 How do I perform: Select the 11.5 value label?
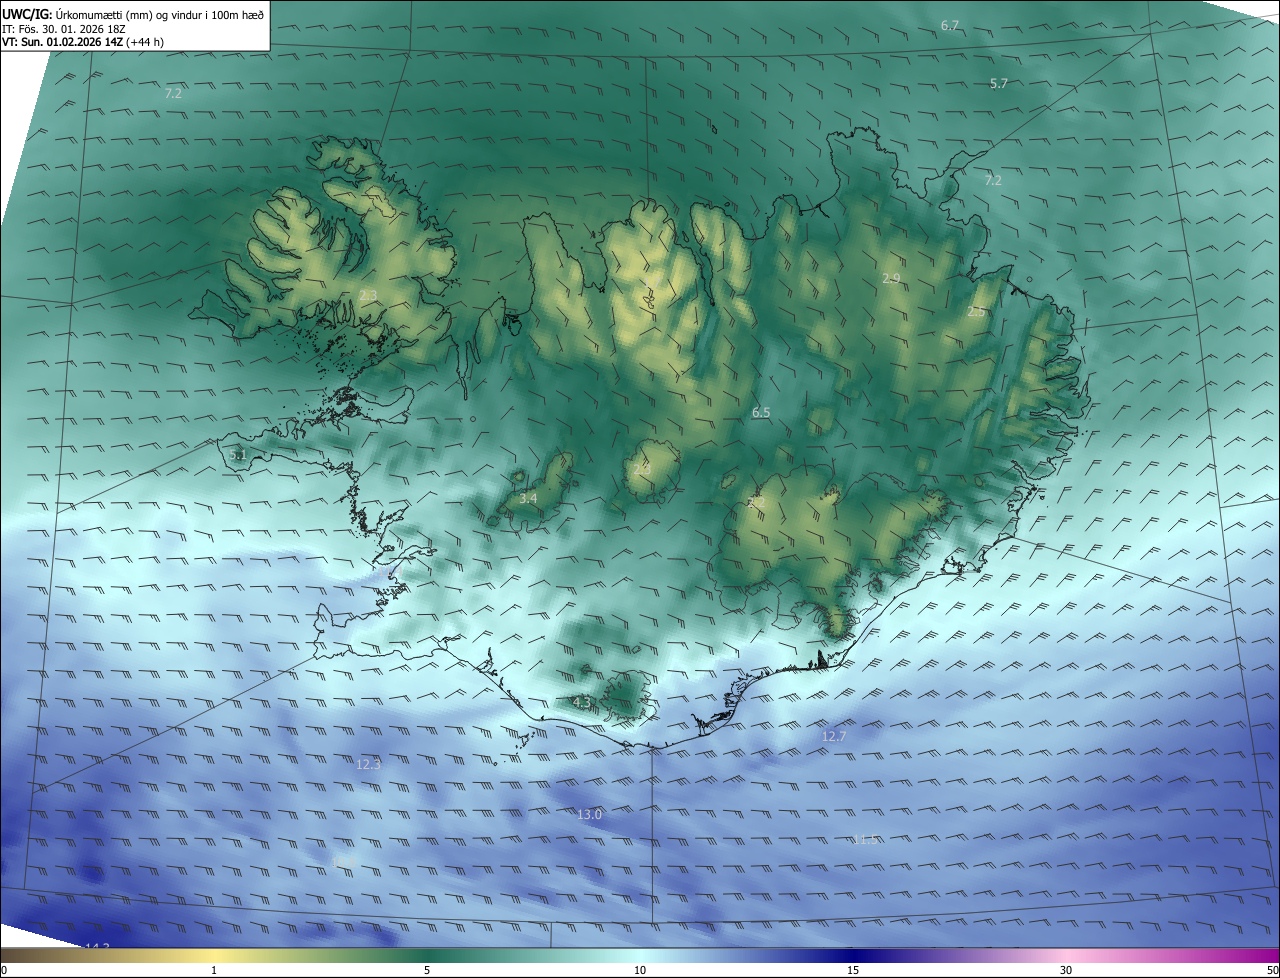click(x=865, y=839)
